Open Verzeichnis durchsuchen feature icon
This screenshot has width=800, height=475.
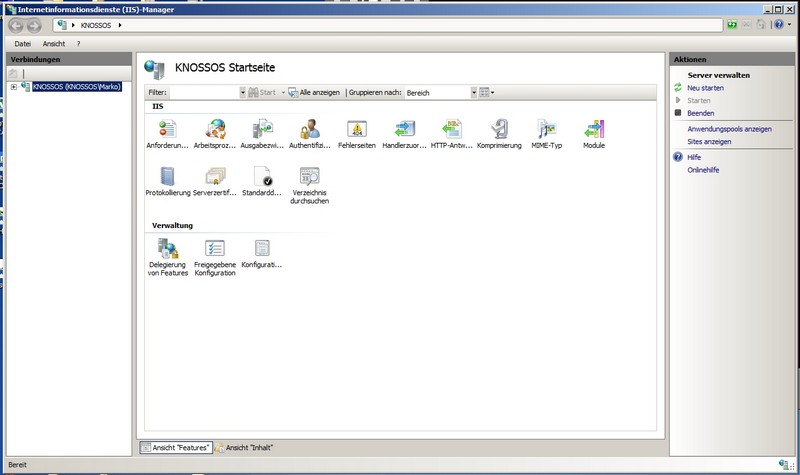pos(309,177)
